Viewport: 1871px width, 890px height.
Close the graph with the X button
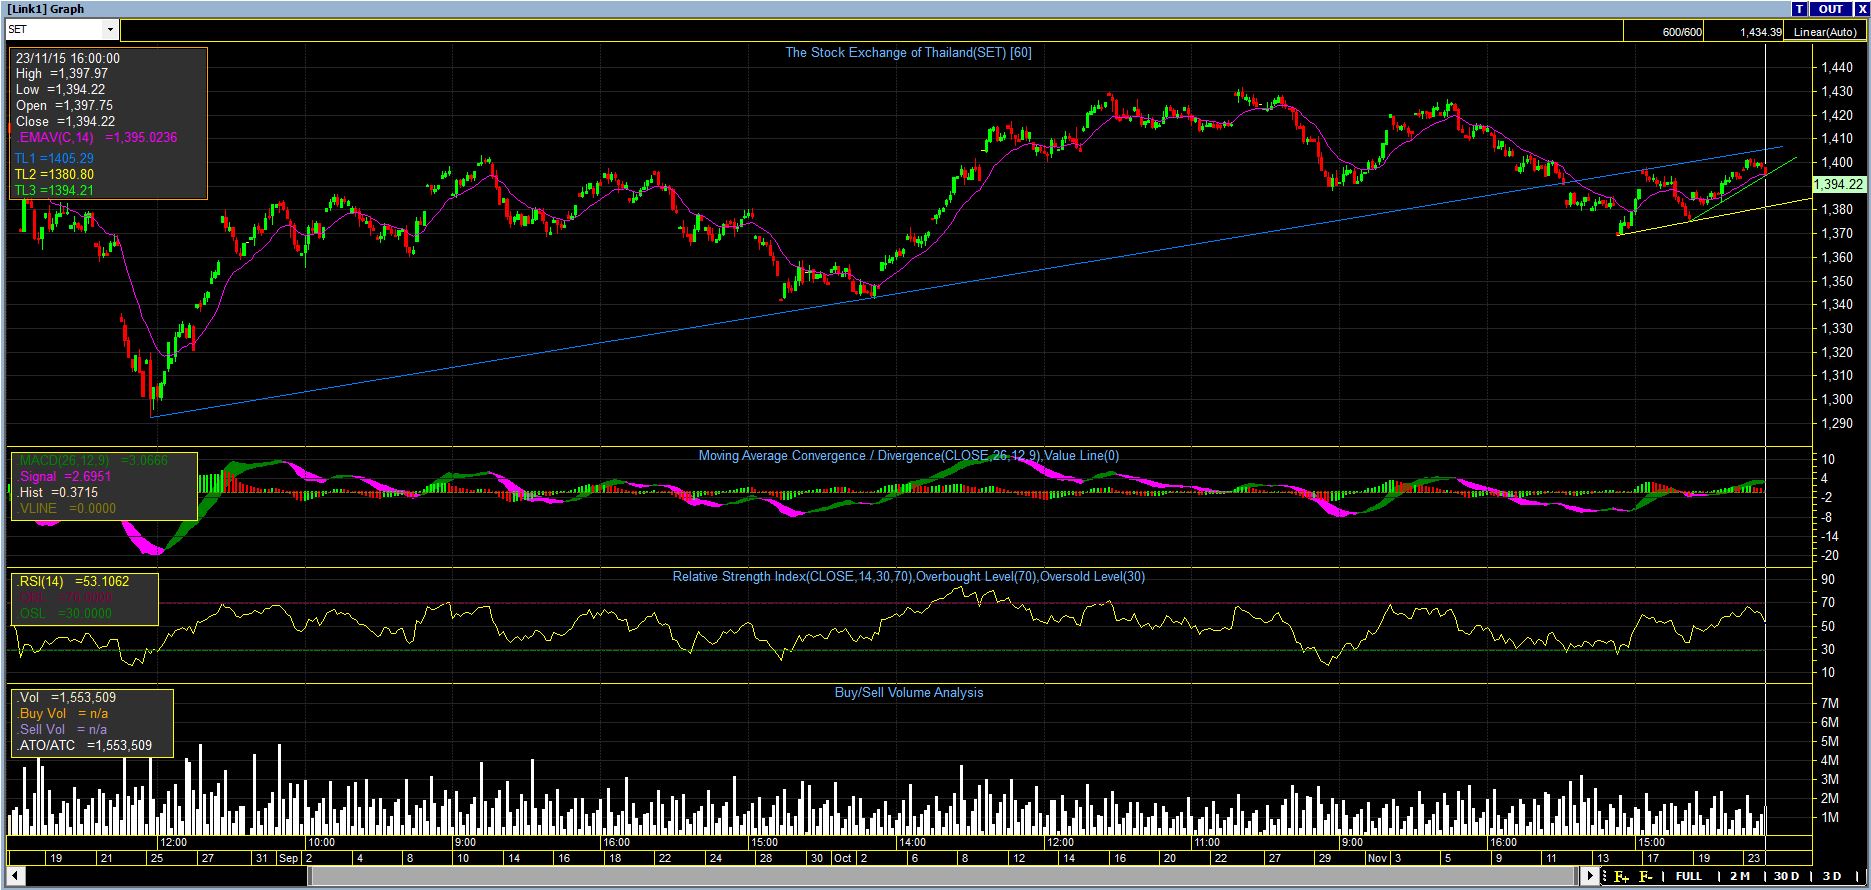1861,9
